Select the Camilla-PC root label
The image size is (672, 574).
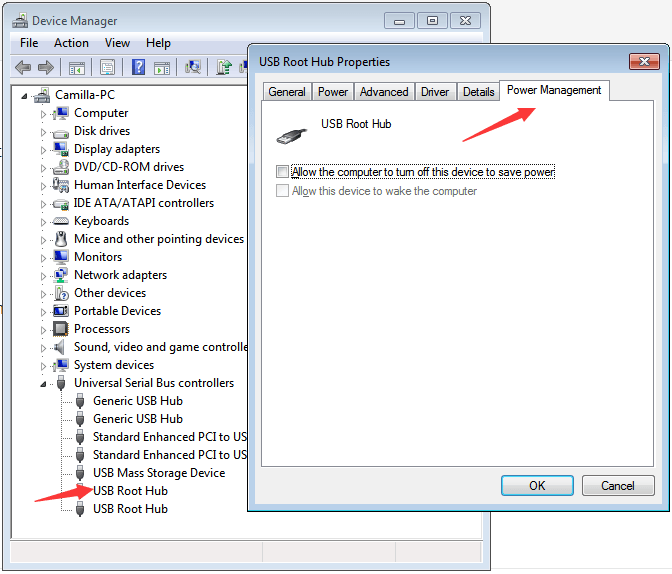(x=85, y=95)
